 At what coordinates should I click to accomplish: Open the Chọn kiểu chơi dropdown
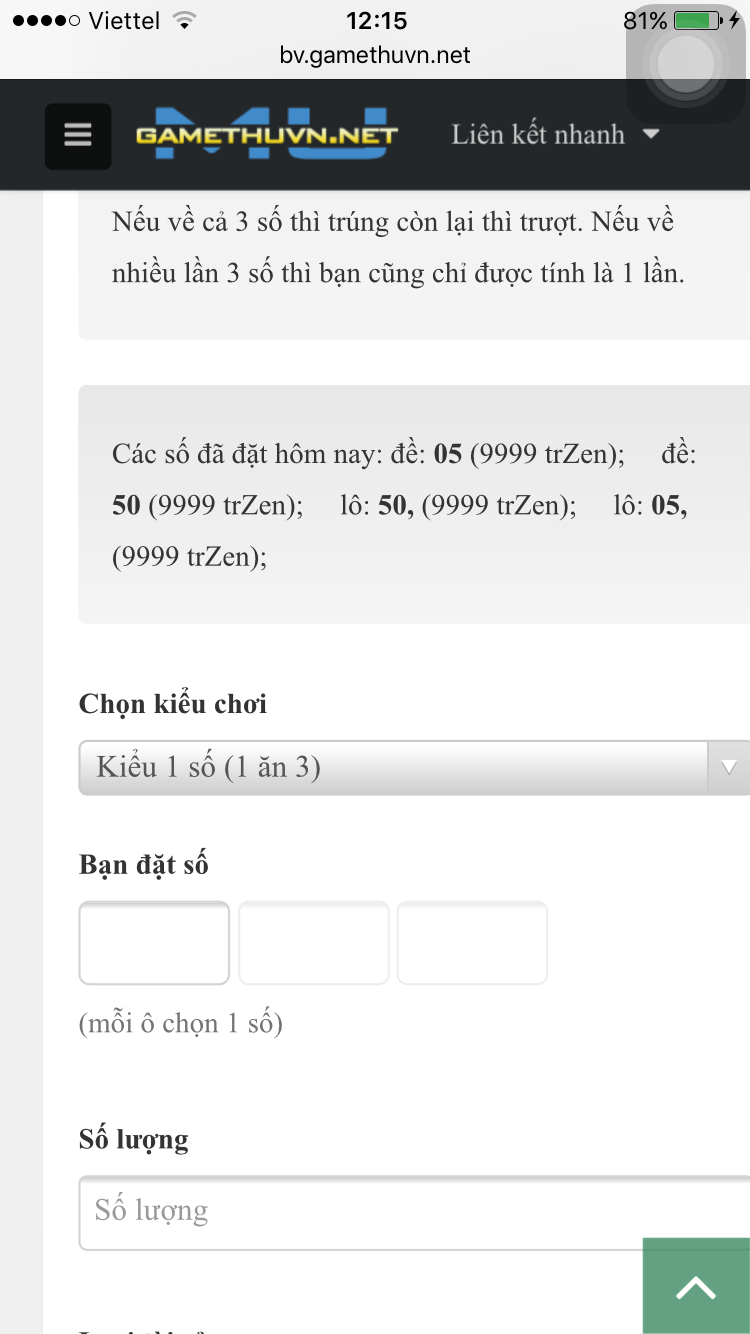[x=414, y=768]
